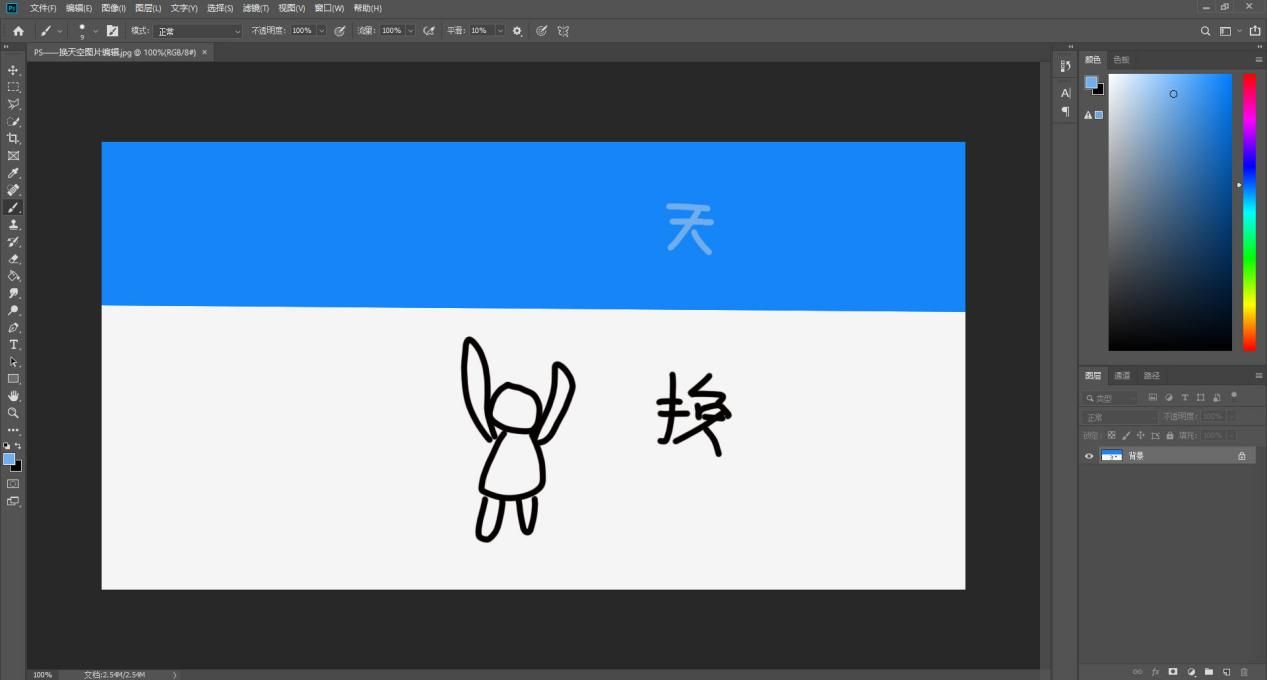The image size is (1267, 680).
Task: Click the new layer icon in Layers panel
Action: click(x=1226, y=672)
